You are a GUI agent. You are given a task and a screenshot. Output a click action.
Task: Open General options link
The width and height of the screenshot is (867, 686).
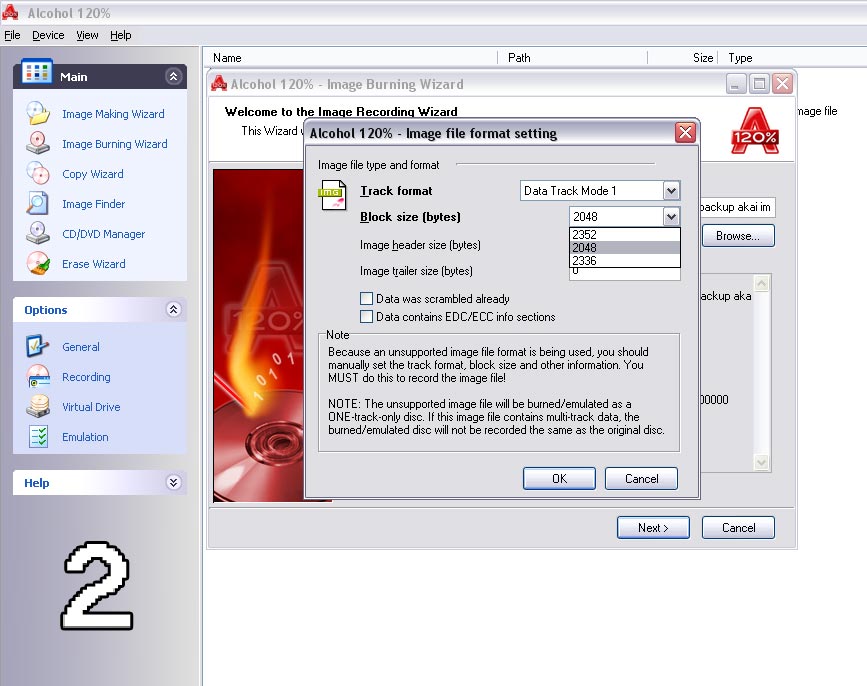pyautogui.click(x=81, y=347)
